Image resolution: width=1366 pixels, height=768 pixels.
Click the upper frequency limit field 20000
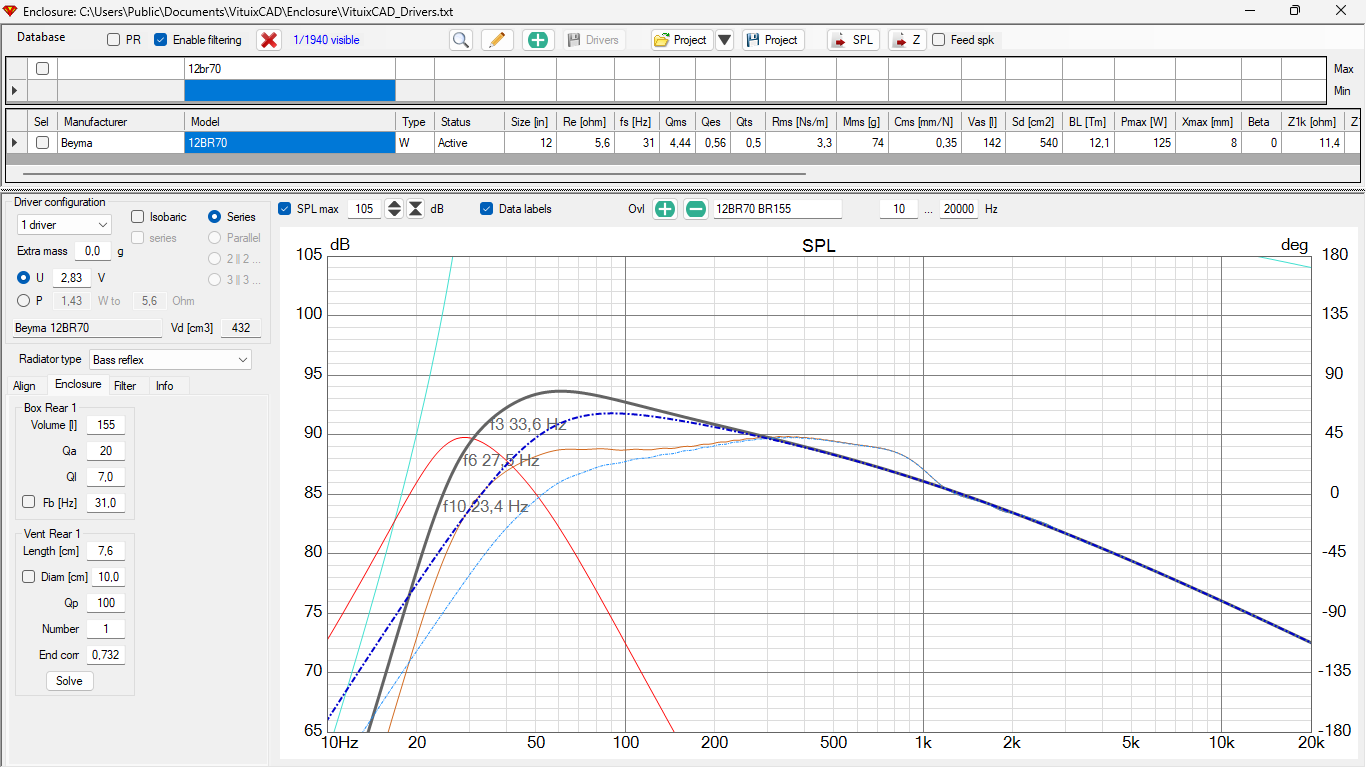[x=958, y=209]
